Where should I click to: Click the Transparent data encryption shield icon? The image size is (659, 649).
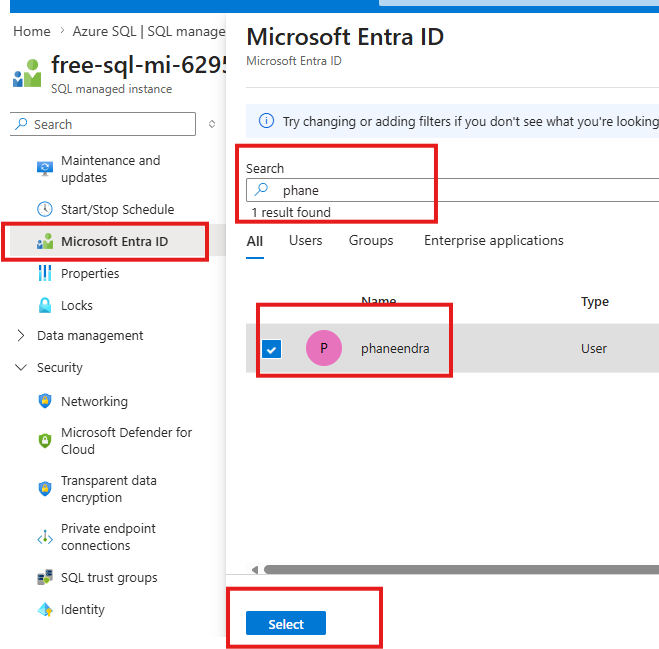[x=45, y=488]
